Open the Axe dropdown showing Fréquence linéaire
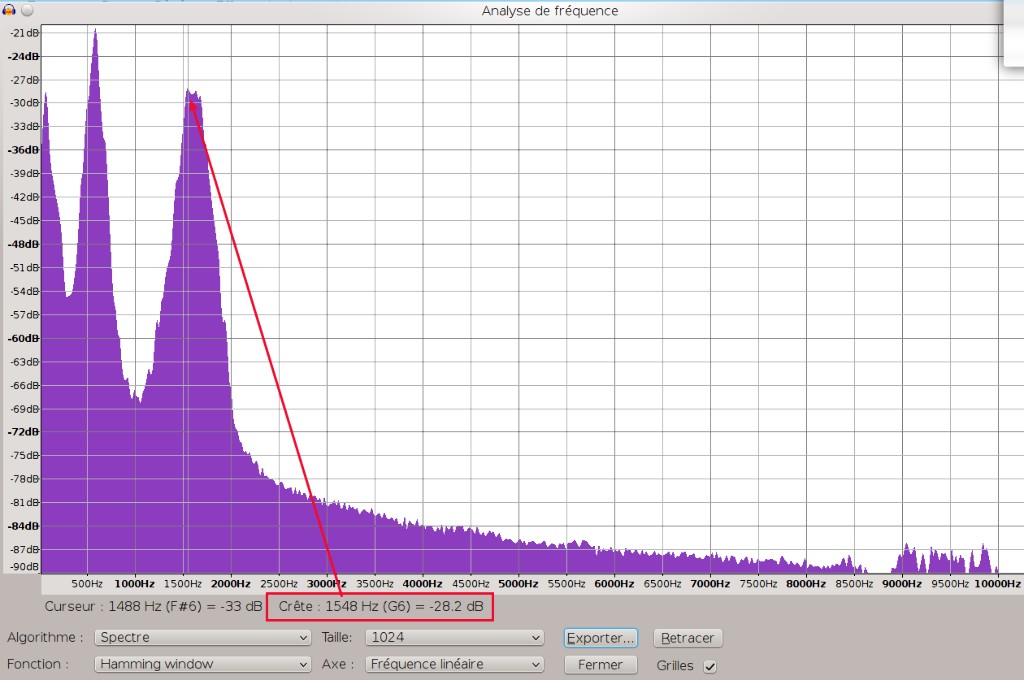Image resolution: width=1024 pixels, height=680 pixels. pos(455,664)
